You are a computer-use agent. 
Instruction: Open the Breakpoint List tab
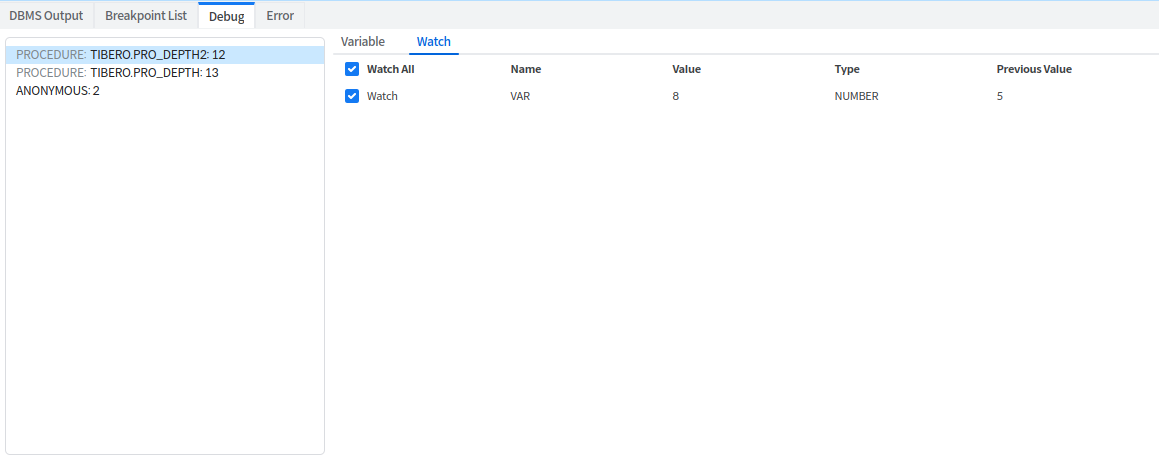pos(146,16)
